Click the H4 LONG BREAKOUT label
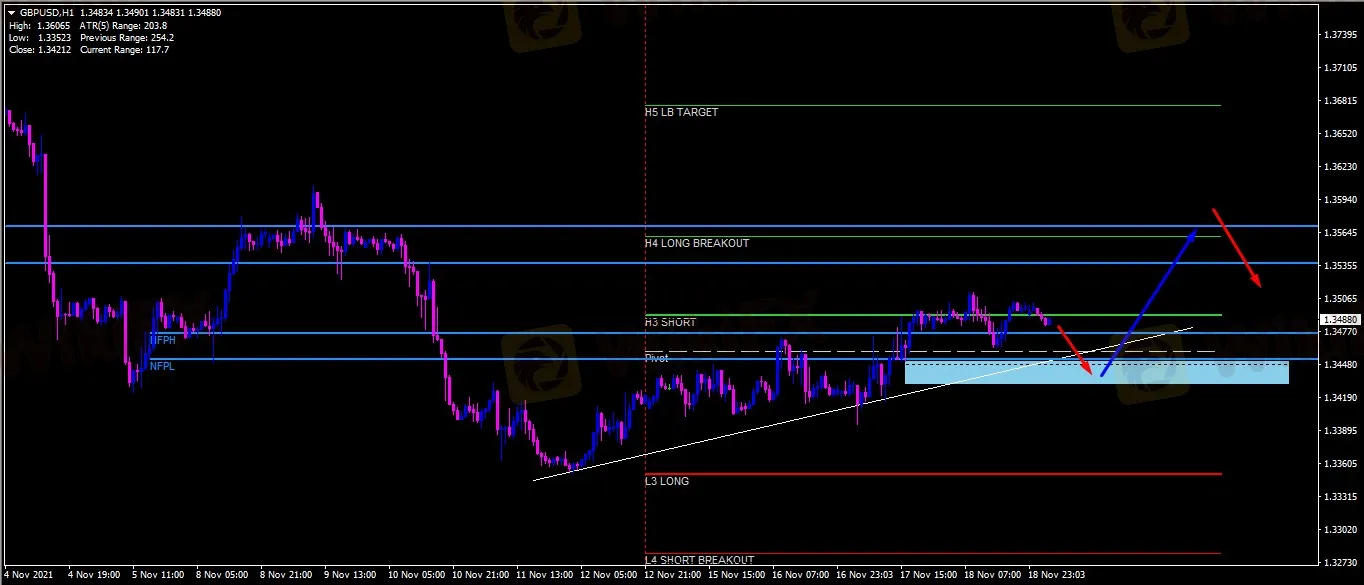 (697, 243)
